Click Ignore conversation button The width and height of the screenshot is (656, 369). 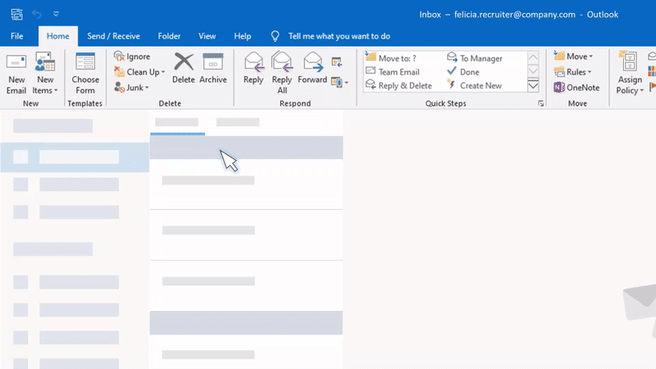tap(132, 56)
